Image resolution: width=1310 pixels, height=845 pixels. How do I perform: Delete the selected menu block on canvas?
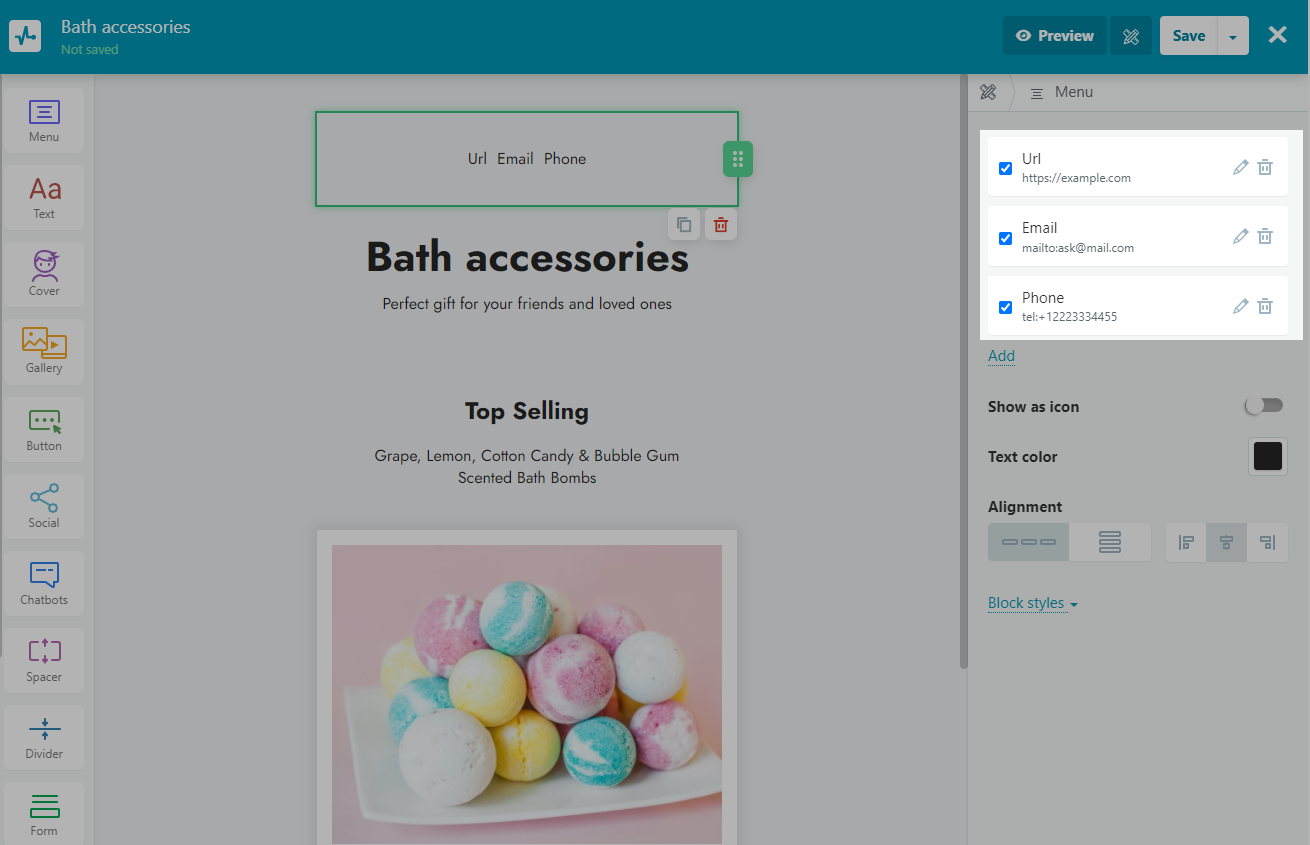point(721,224)
